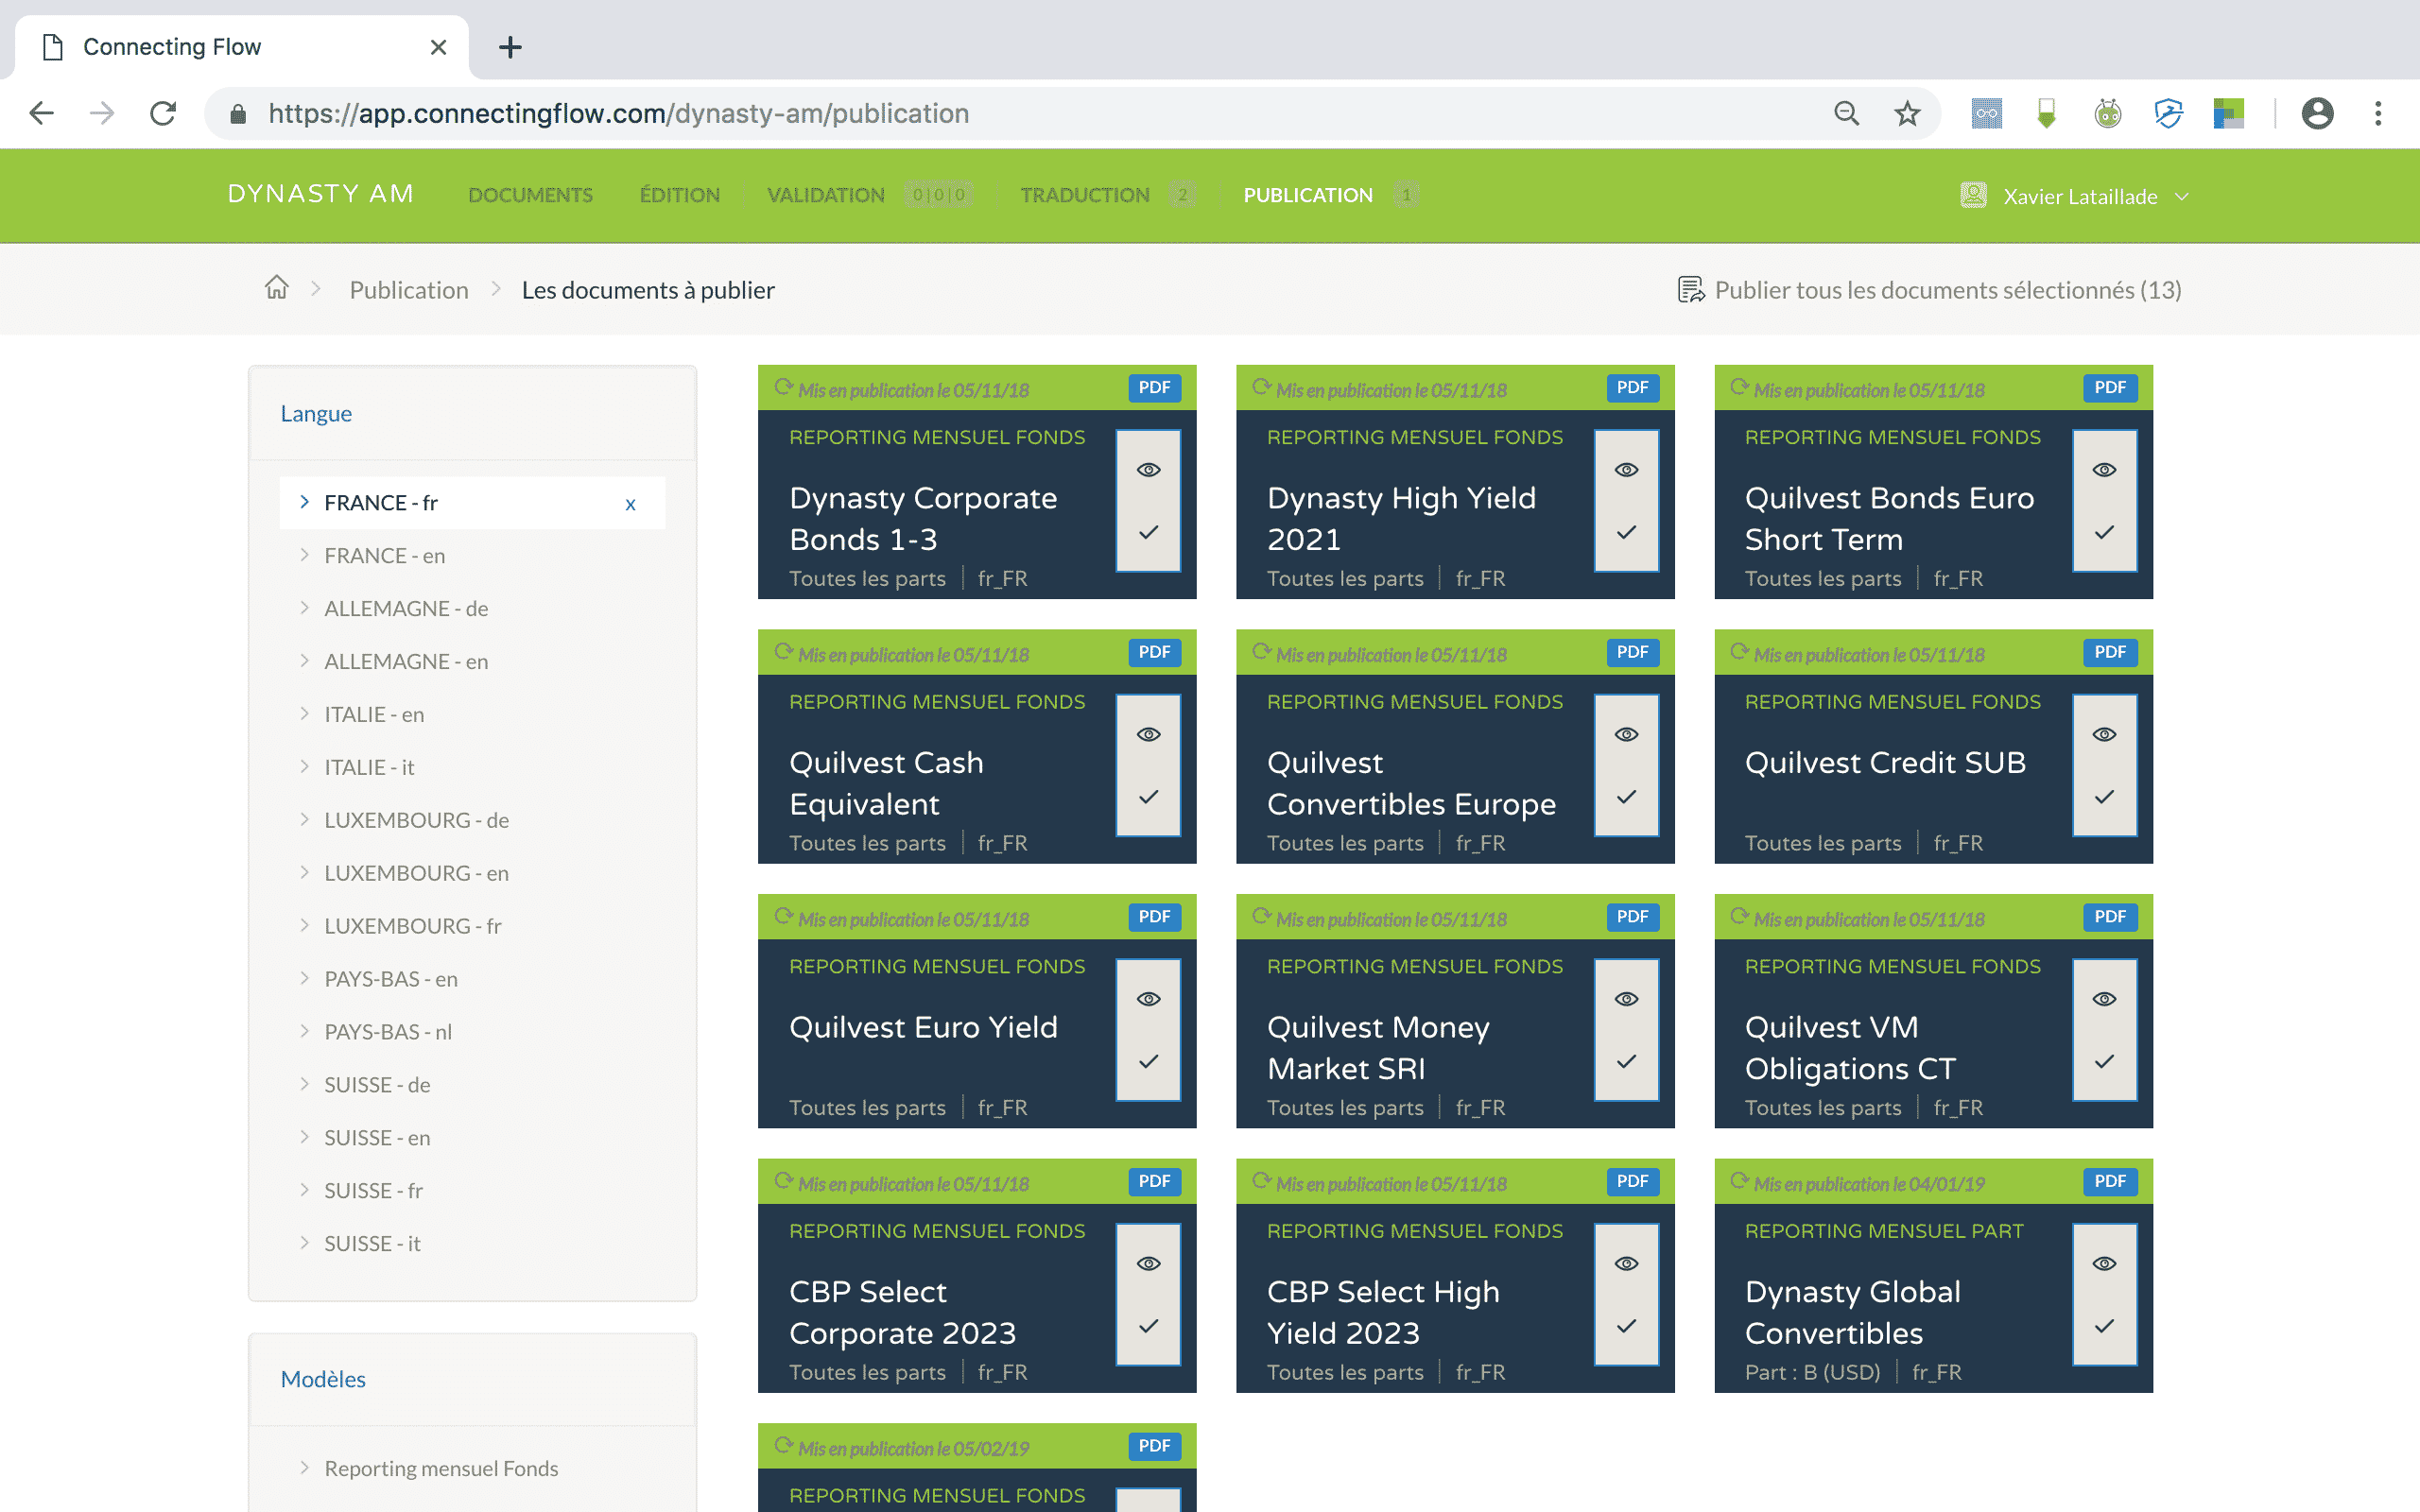Select the ITALIE - en language filter
The height and width of the screenshot is (1512, 2420).
374,714
